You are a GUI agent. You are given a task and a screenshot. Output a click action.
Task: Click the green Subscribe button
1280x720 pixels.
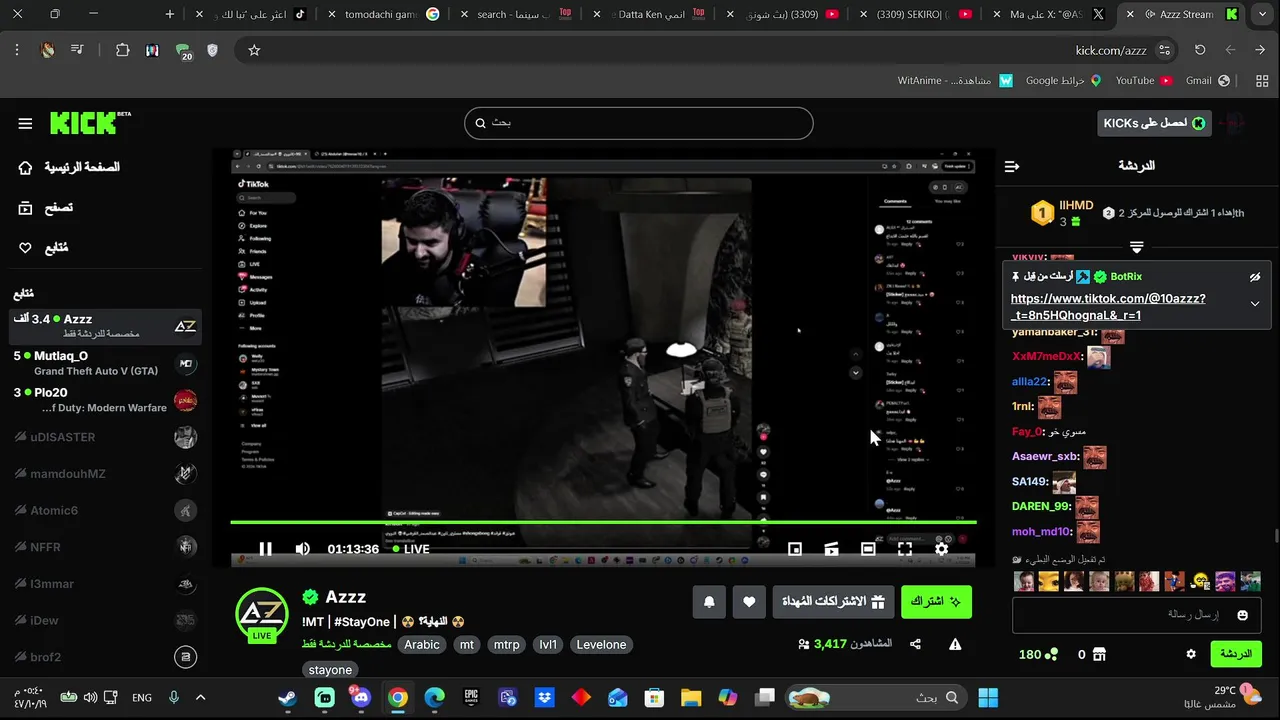click(936, 602)
